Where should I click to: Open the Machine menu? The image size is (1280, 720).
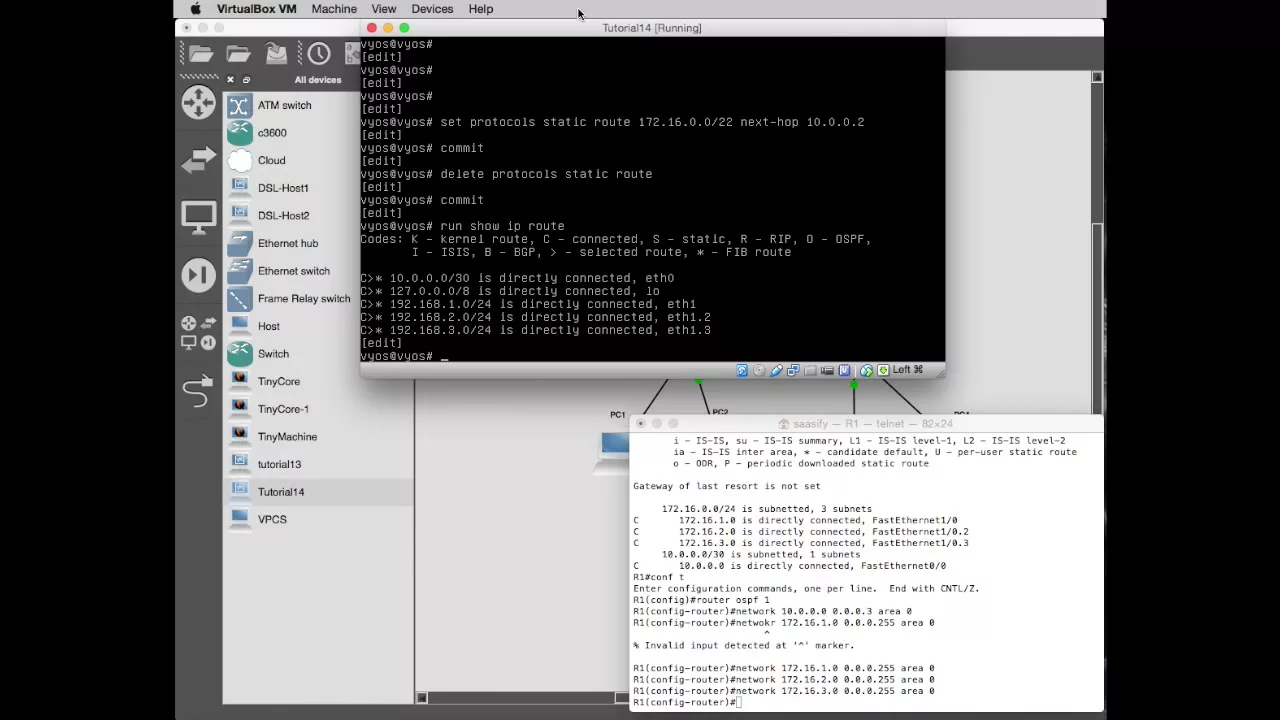point(334,9)
